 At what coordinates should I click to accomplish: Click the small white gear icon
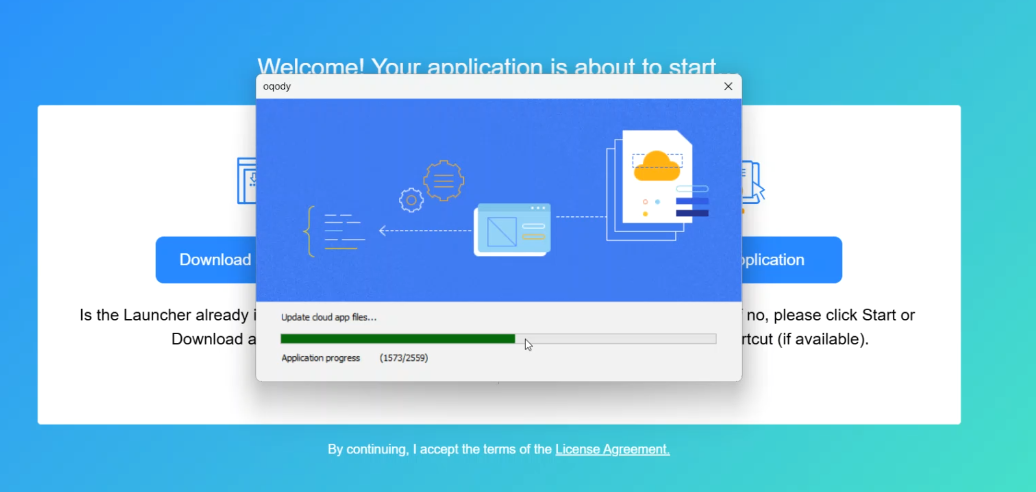pyautogui.click(x=411, y=200)
